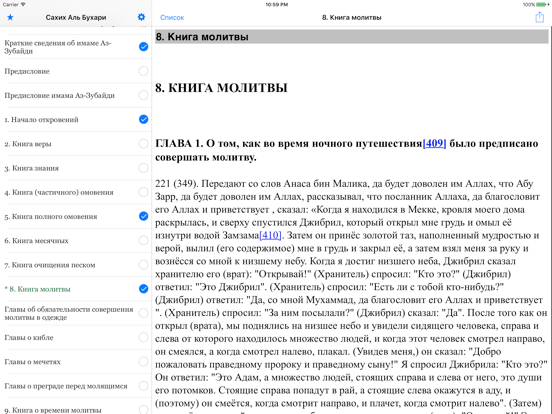The height and width of the screenshot is (414, 552).
Task: Check the circle for Главы о кибле
Action: point(143,337)
